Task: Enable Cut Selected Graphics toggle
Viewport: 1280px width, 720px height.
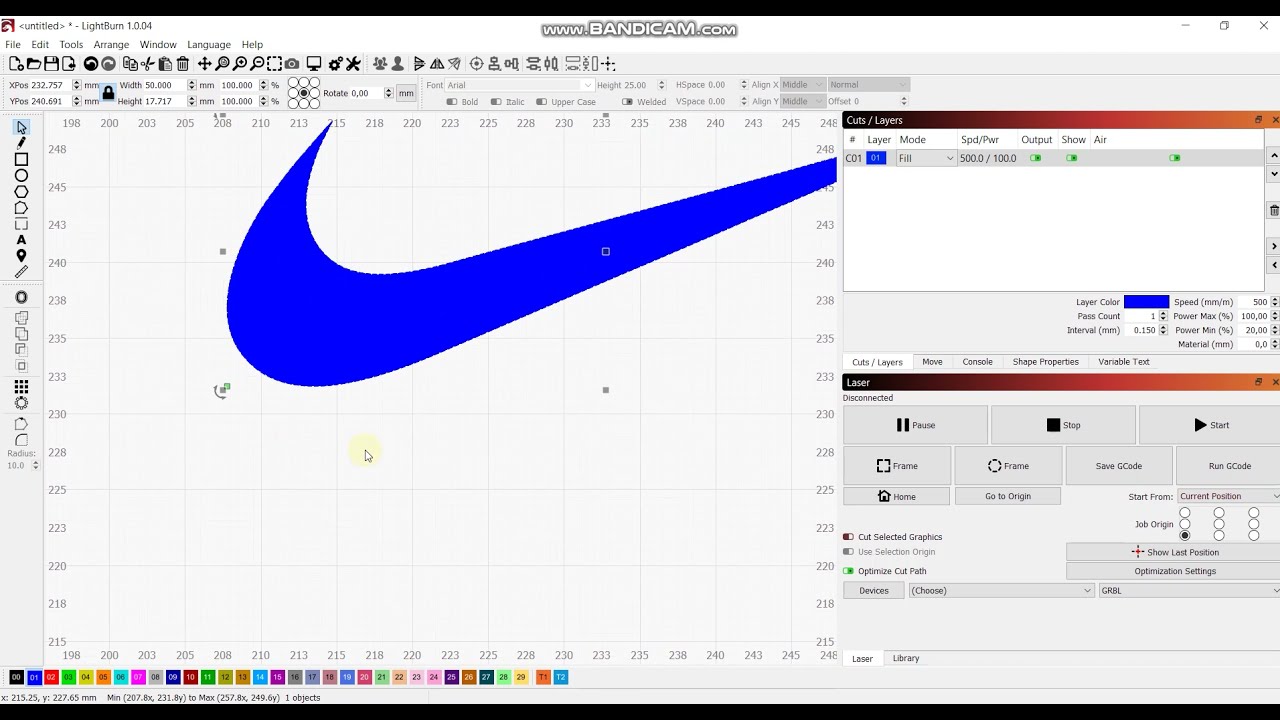Action: click(849, 537)
